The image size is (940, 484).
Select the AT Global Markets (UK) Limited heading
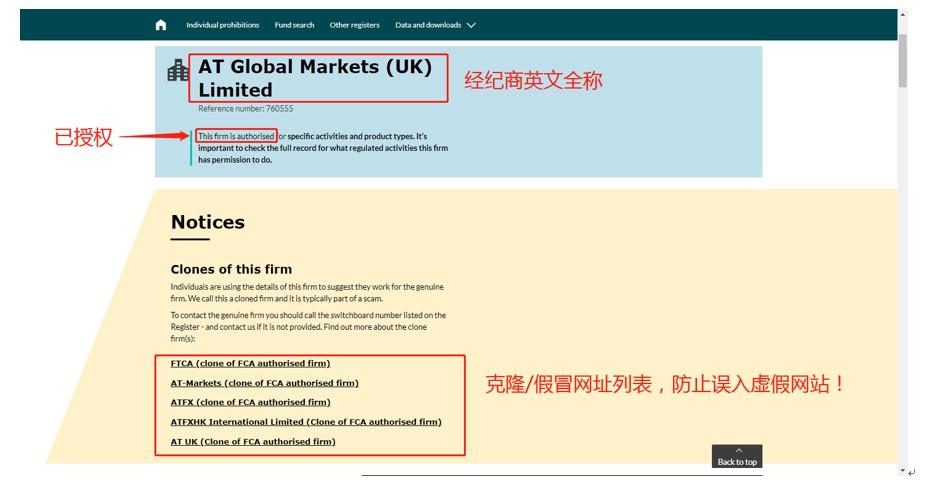tap(315, 78)
